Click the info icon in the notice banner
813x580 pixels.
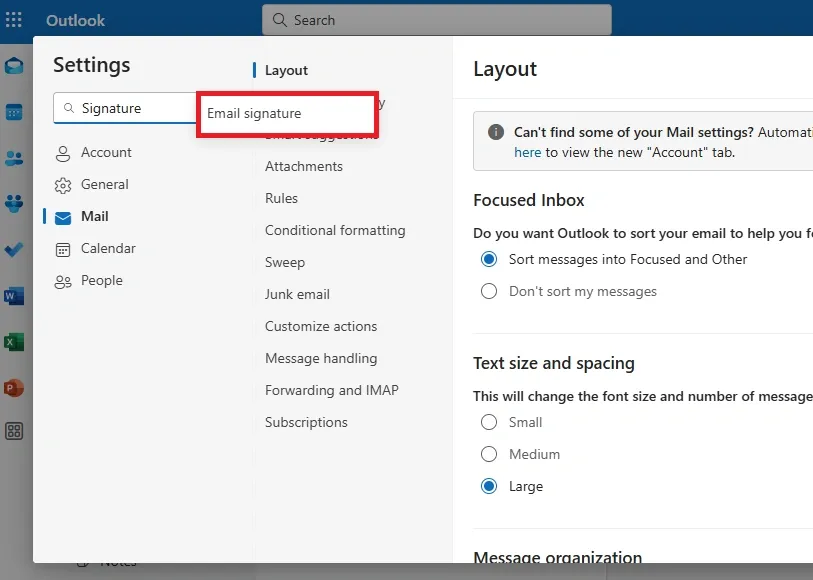(496, 132)
